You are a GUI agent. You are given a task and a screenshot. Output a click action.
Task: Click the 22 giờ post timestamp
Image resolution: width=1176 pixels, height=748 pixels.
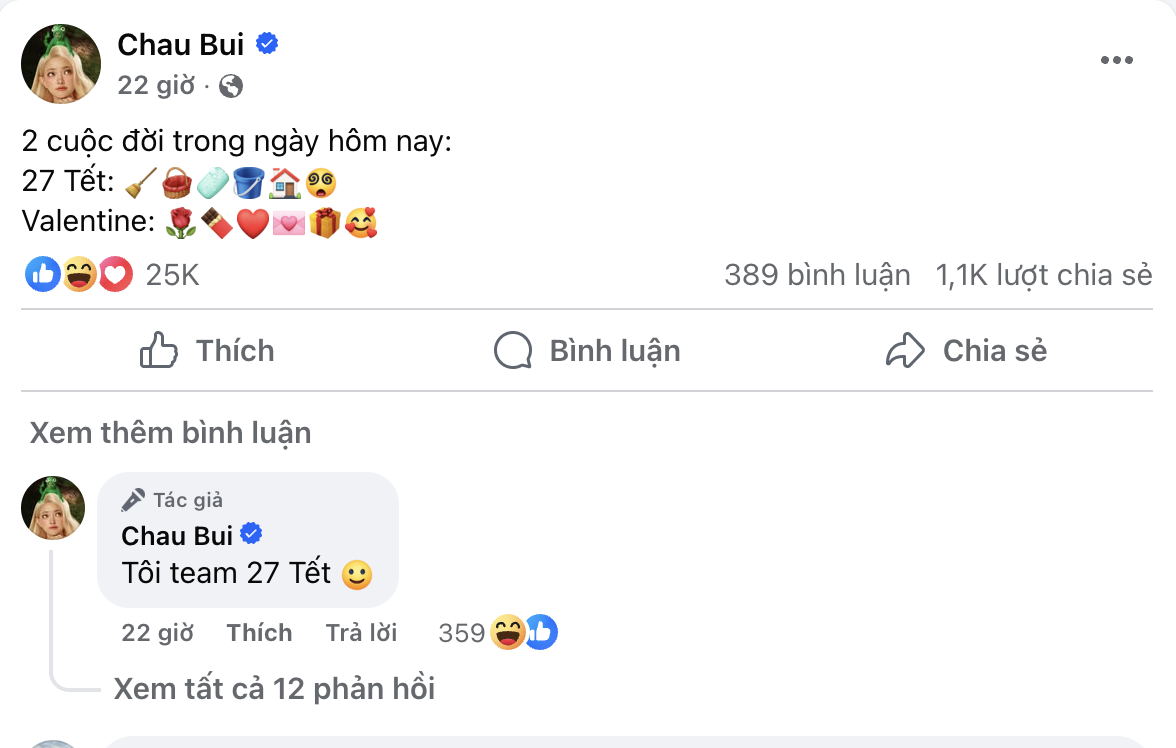(155, 87)
